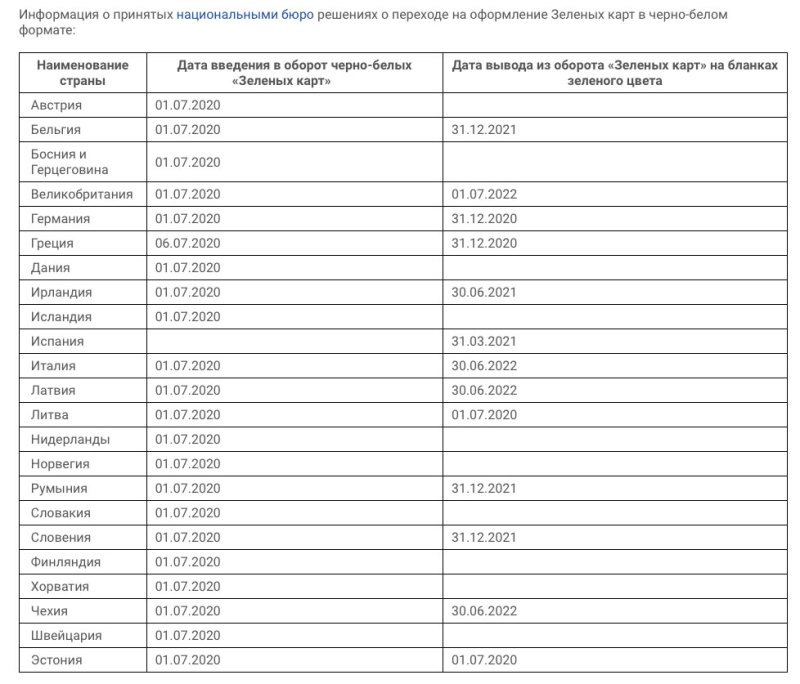
Task: Click the "Швейцария" country name
Action: pyautogui.click(x=67, y=635)
